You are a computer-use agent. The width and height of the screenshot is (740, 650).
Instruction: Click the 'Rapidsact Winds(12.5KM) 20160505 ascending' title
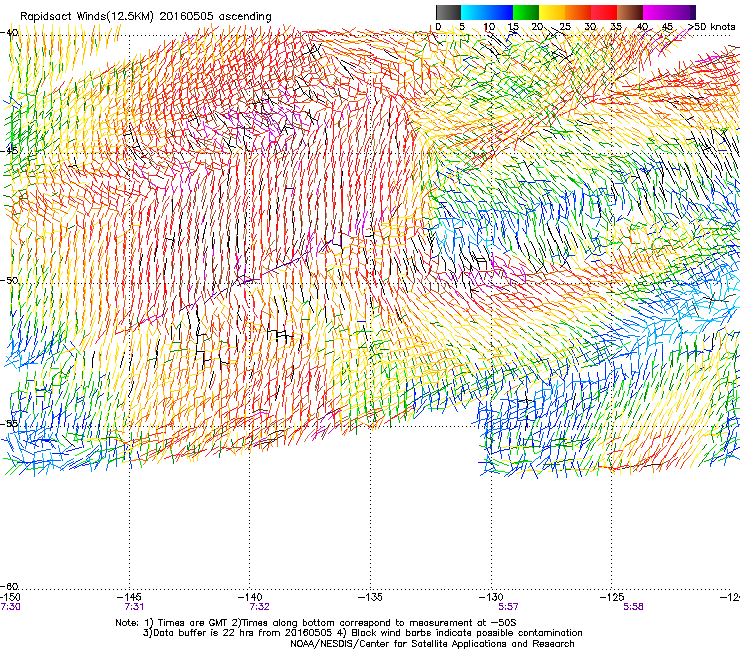pos(146,17)
